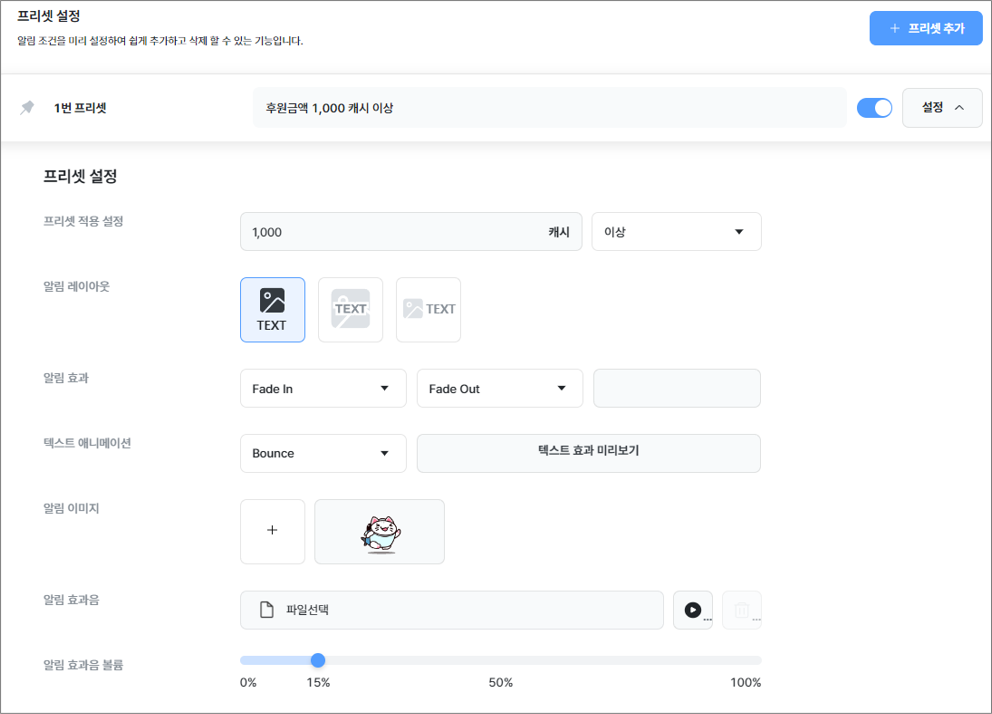Select the lucky cat alert image thumbnail

point(380,531)
